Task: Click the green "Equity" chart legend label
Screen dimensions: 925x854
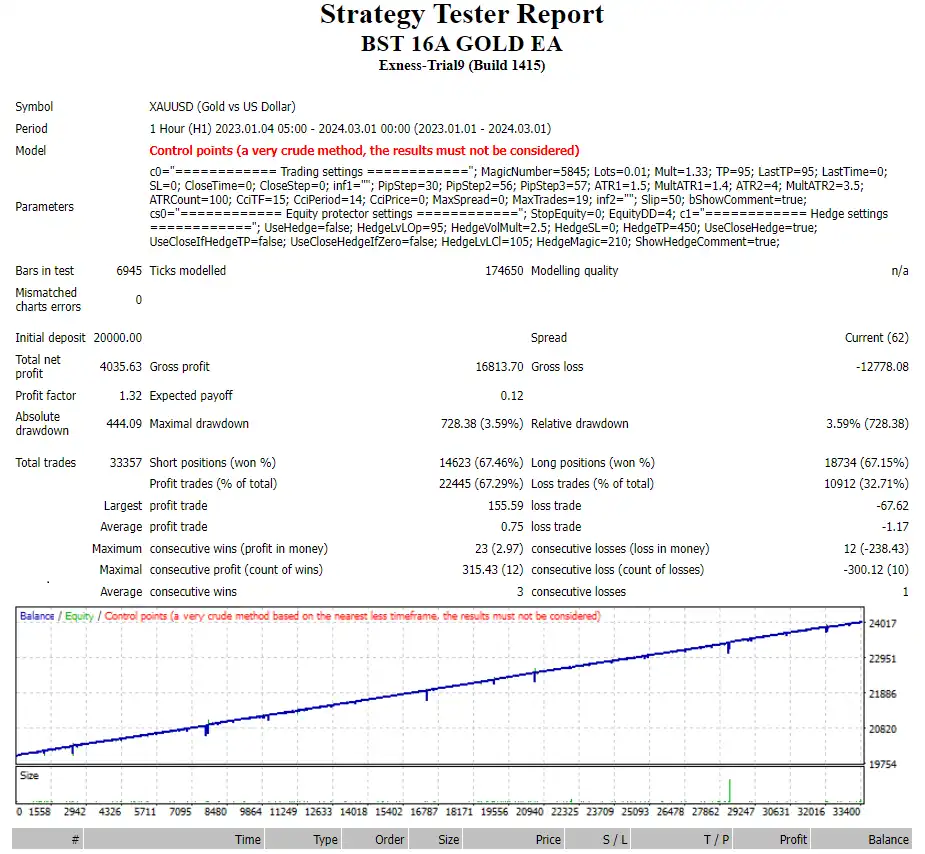Action: pos(79,616)
